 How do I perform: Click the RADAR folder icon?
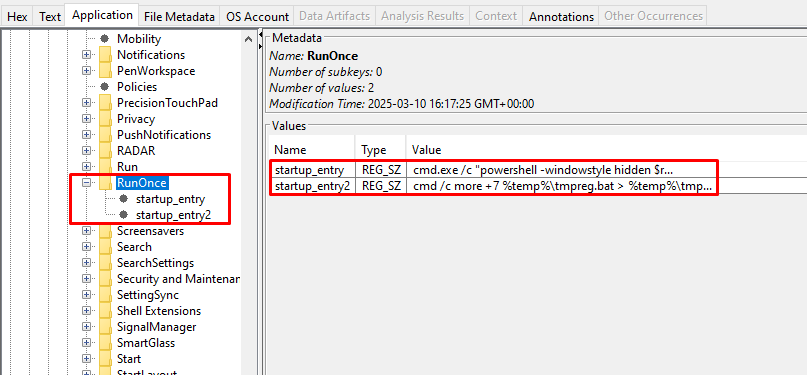pyautogui.click(x=105, y=151)
